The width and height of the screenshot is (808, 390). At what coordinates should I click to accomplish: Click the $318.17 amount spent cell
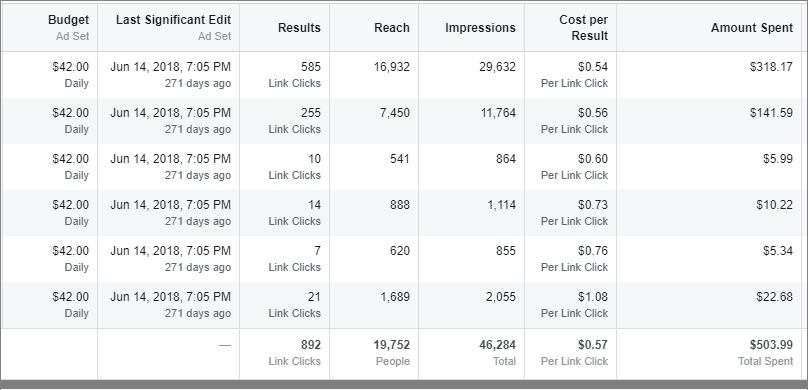[x=771, y=66]
